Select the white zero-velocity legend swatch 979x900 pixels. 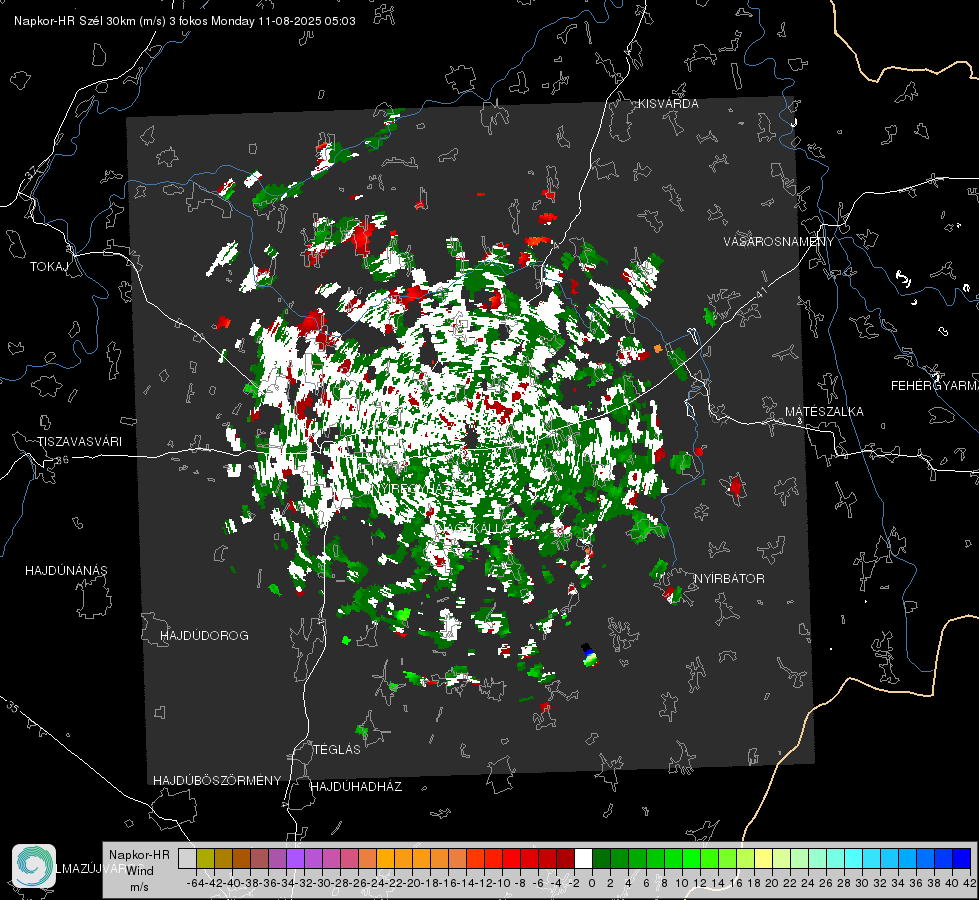[x=583, y=858]
